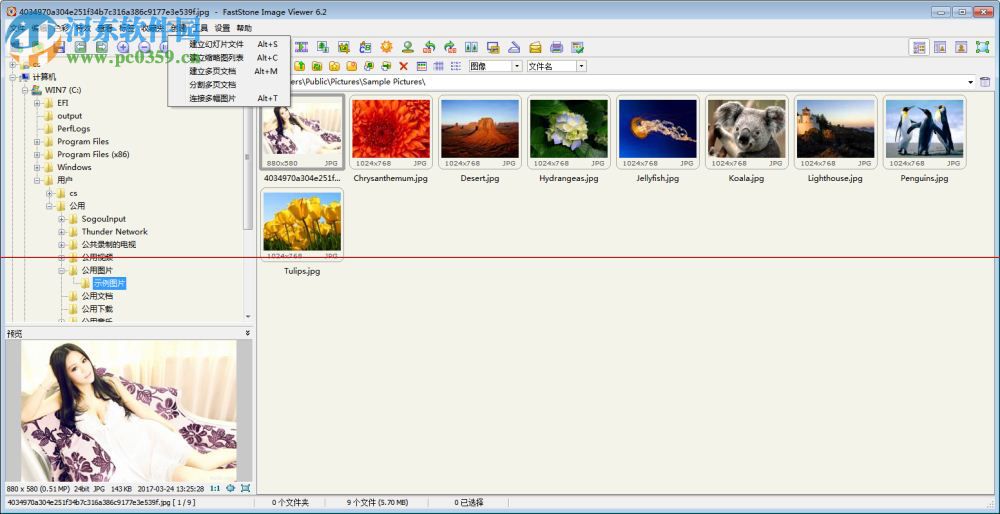Viewport: 1000px width, 514px height.
Task: Open the favorites folder star icon
Action: [334, 66]
